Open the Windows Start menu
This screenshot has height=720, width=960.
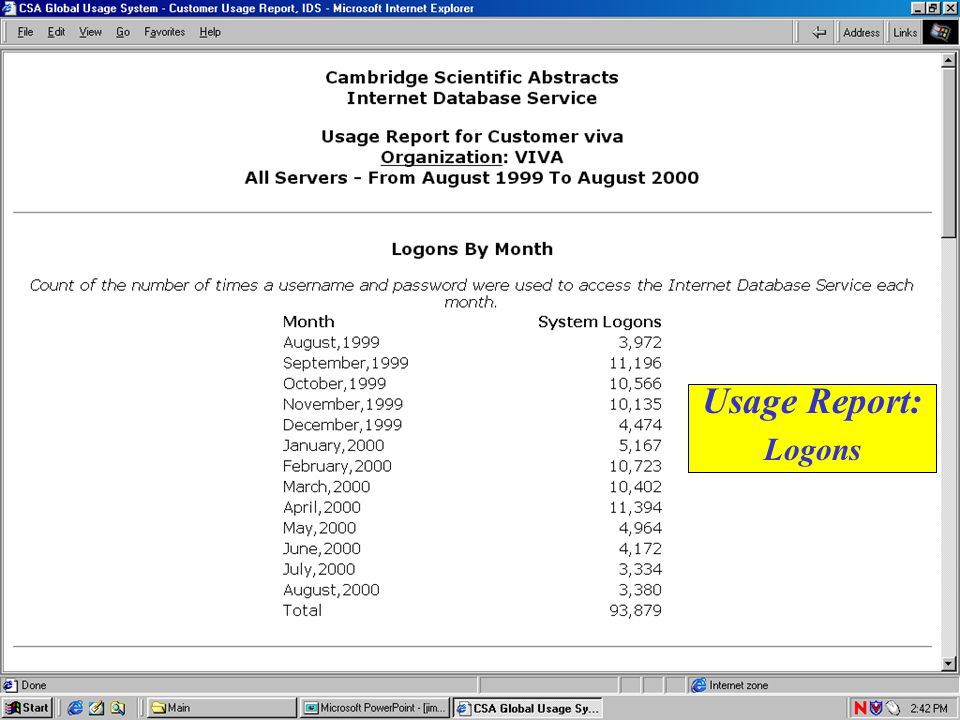[x=28, y=708]
